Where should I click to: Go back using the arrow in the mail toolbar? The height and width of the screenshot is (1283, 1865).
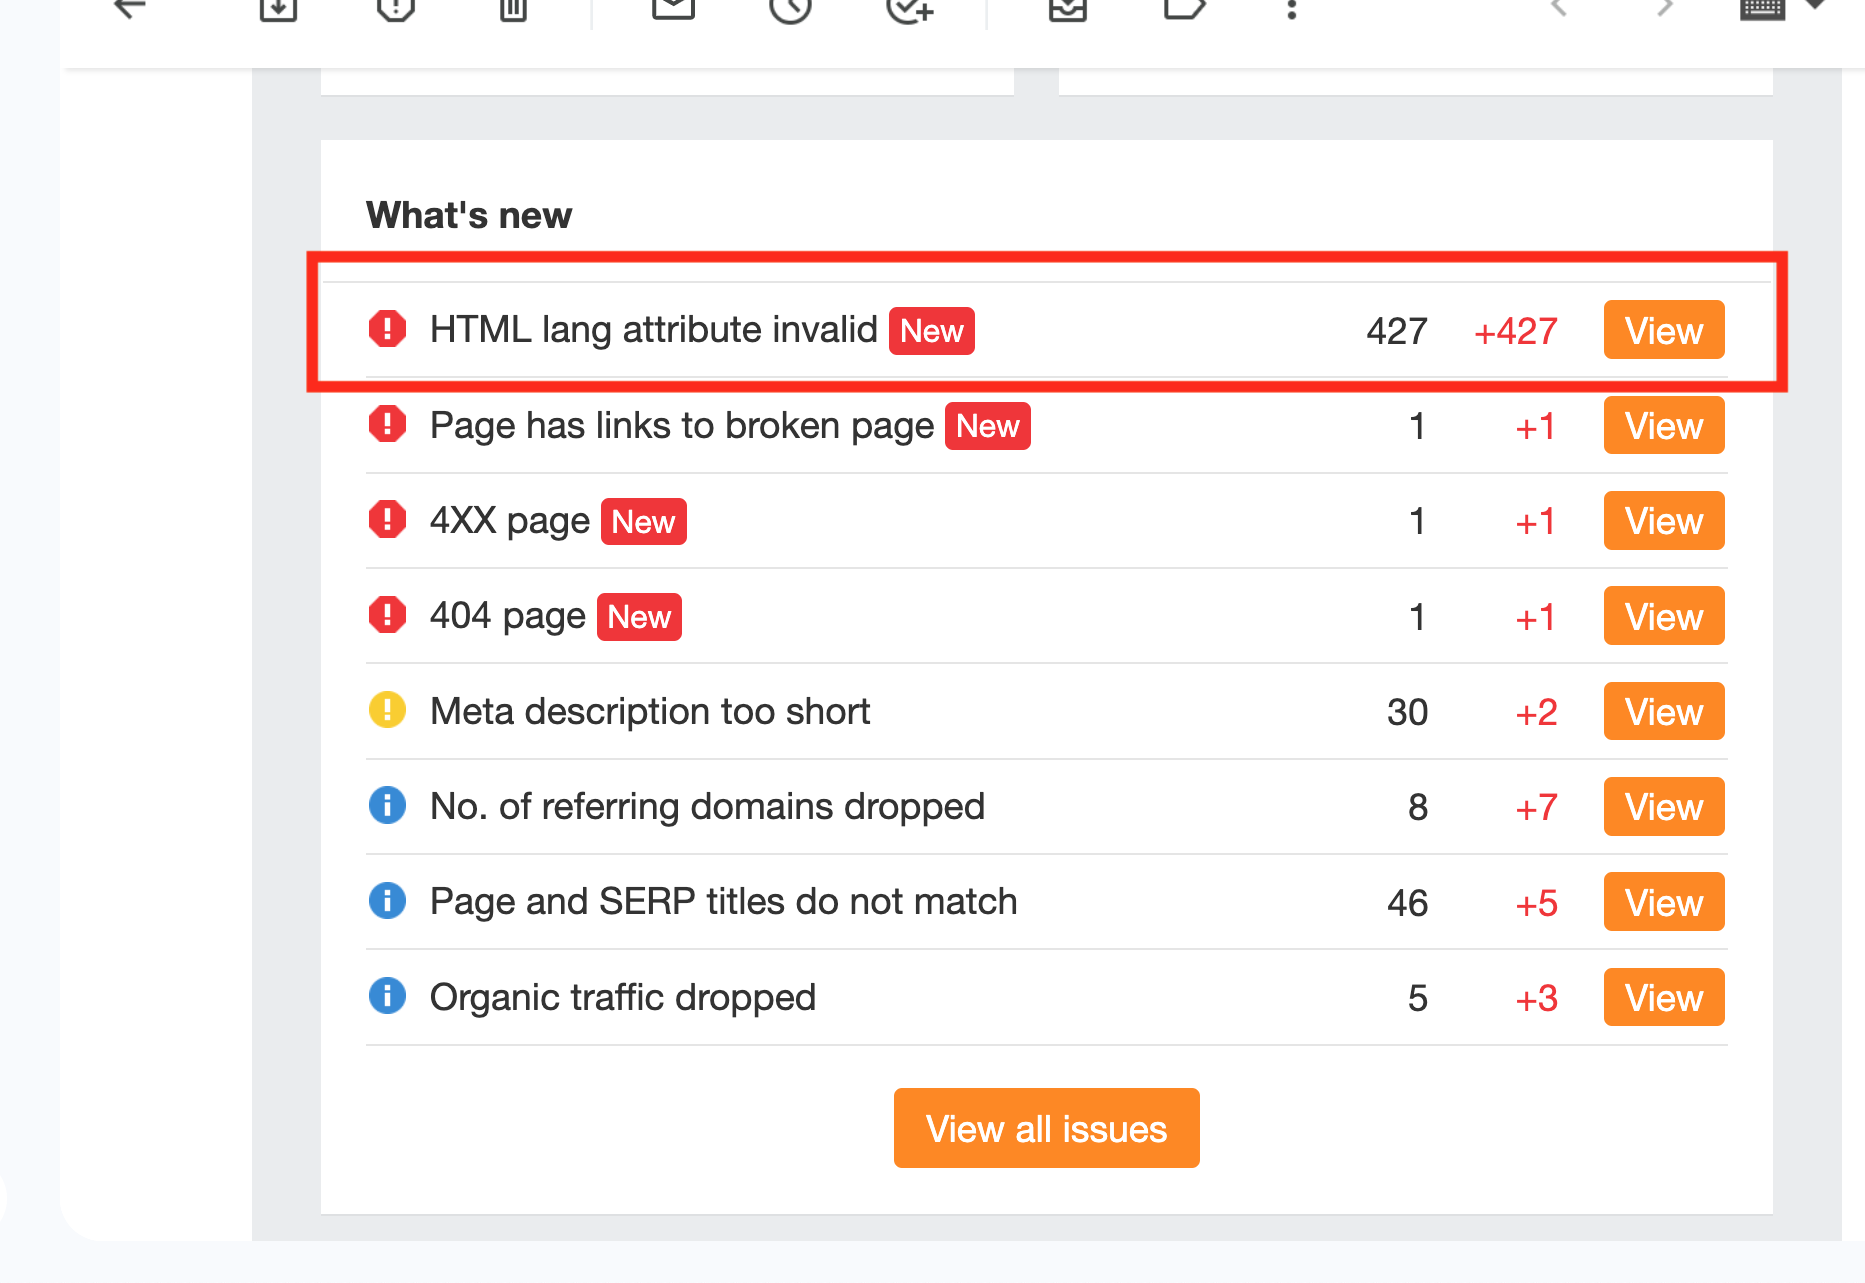click(130, 8)
